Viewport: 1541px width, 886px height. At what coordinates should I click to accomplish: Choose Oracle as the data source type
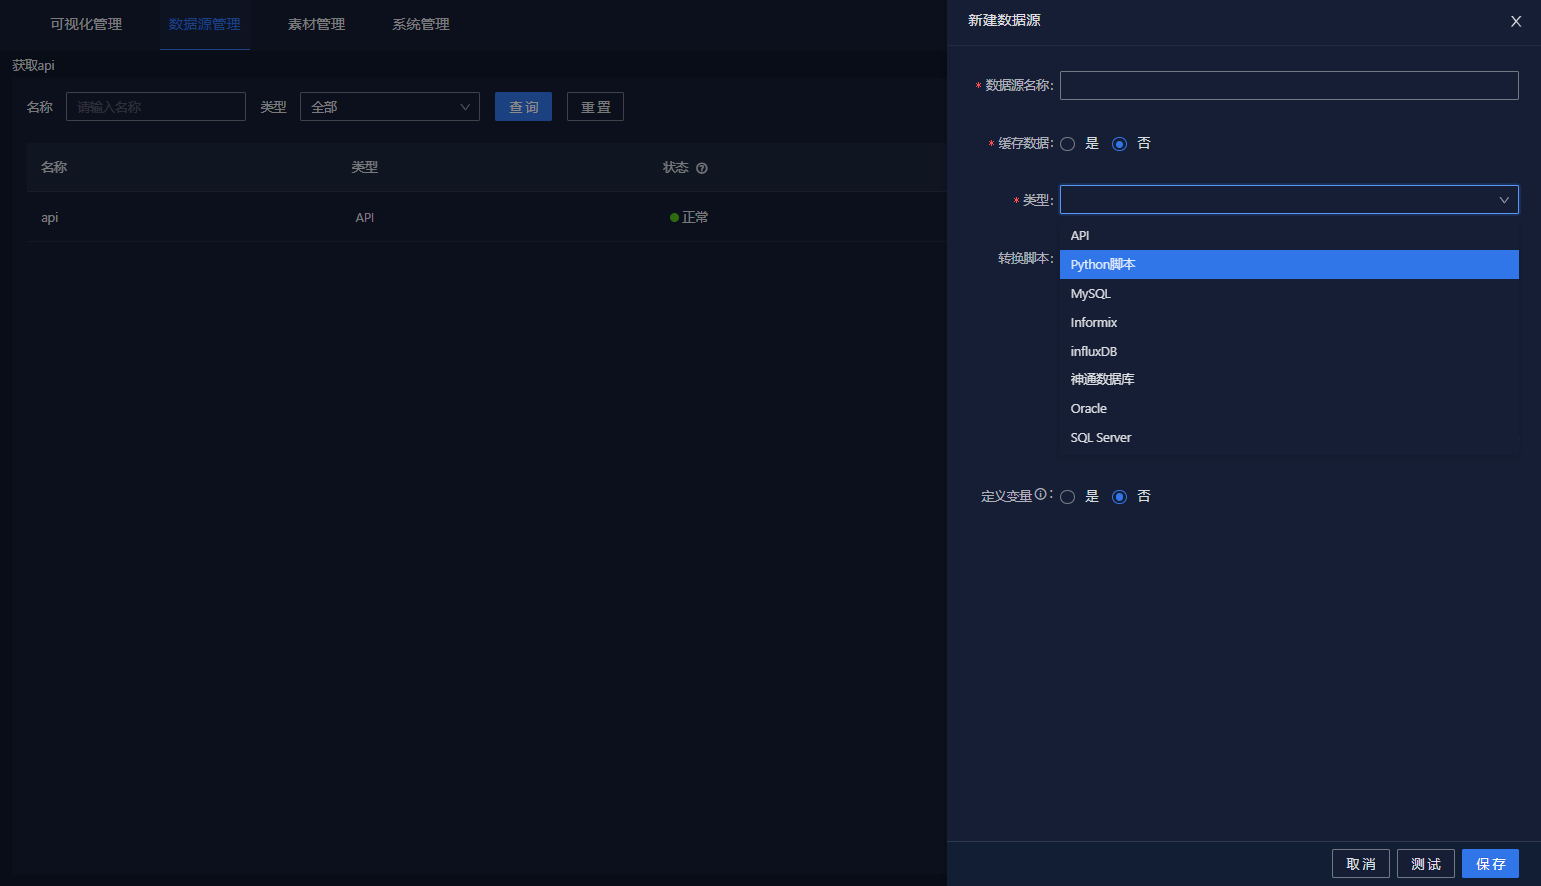1088,408
